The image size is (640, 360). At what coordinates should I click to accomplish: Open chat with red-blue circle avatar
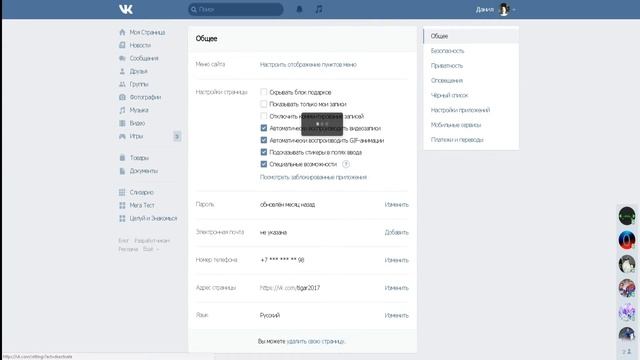[x=627, y=240]
